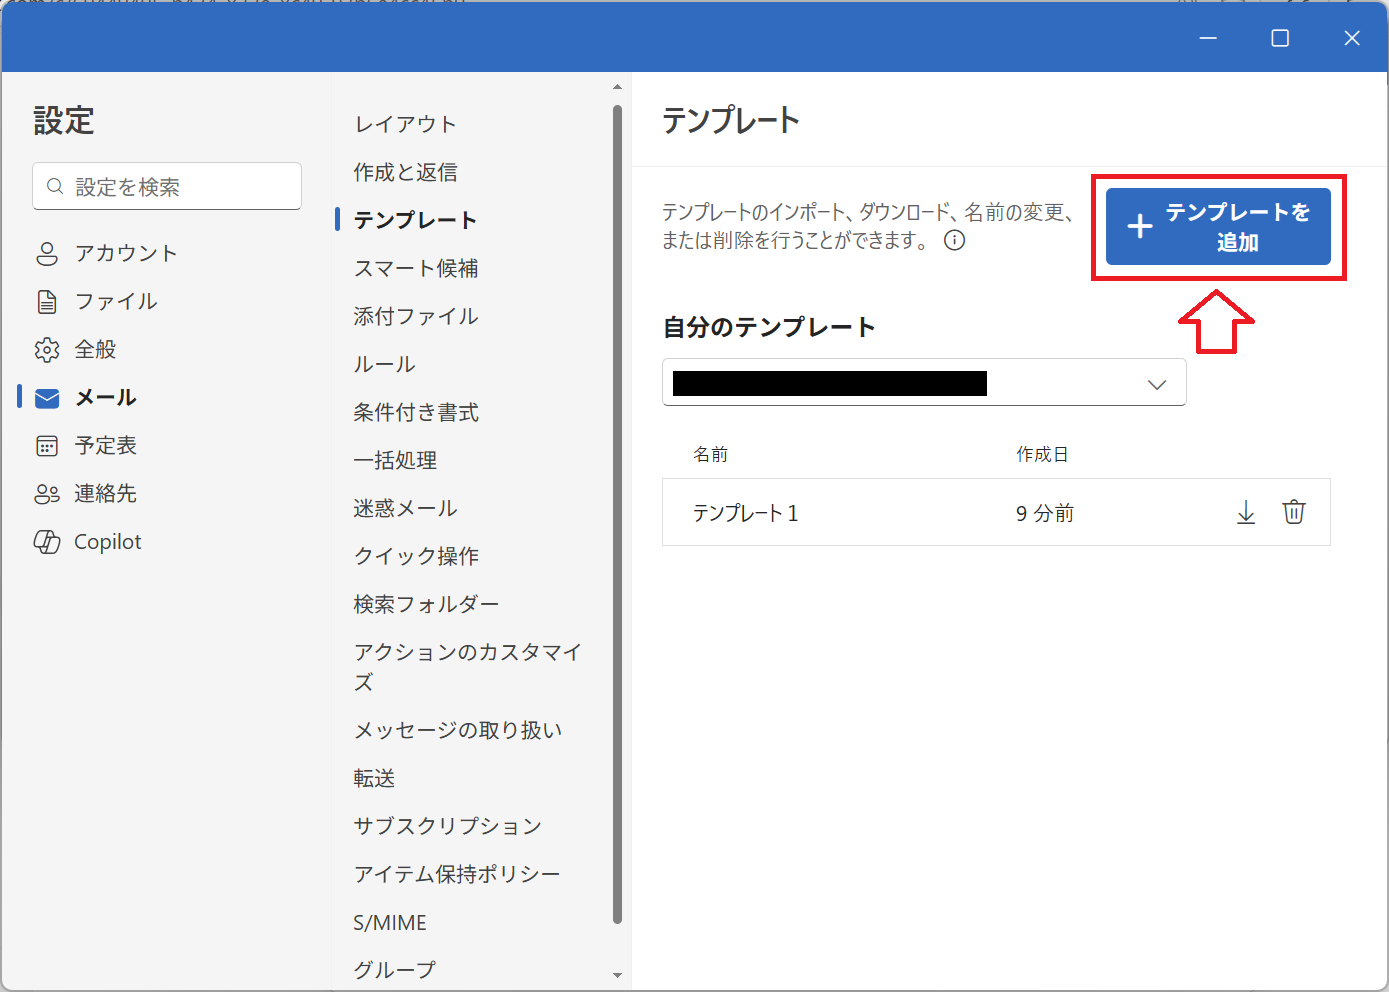Select the 条件付き書式 option
The width and height of the screenshot is (1389, 992).
416,412
